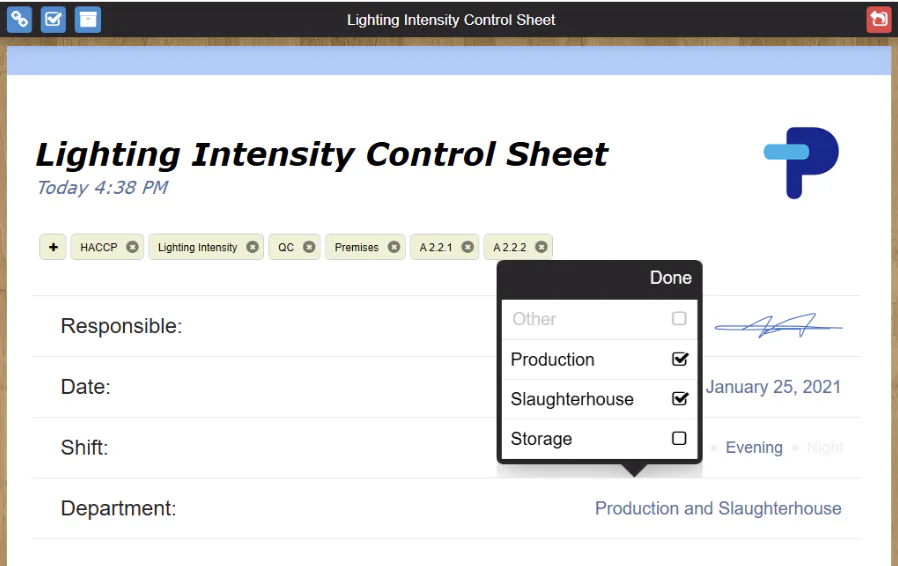
Task: Change the date January 25, 2021
Action: 773,387
